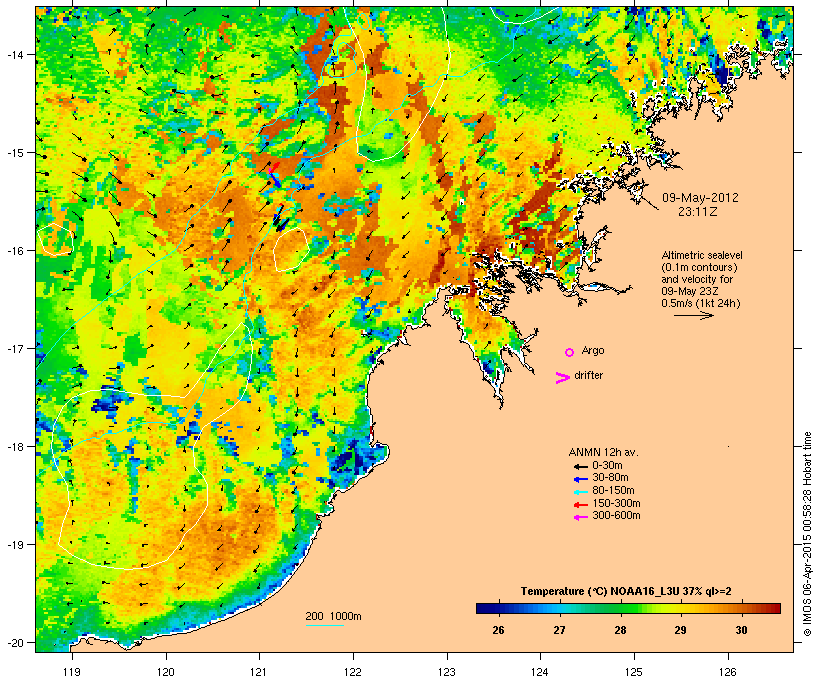
Task: Click the 'ANMN 12h av.' heading
Action: click(x=603, y=452)
